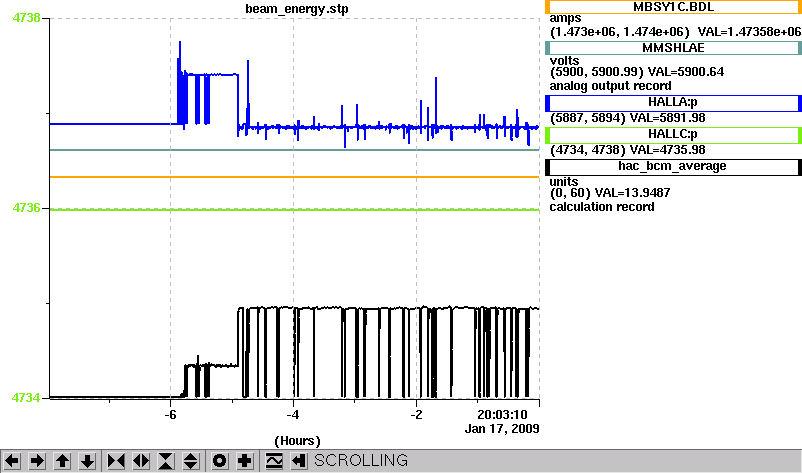Screen dimensions: 802x473
Task: Click the Jan 17, 2009 date label
Action: [x=502, y=429]
